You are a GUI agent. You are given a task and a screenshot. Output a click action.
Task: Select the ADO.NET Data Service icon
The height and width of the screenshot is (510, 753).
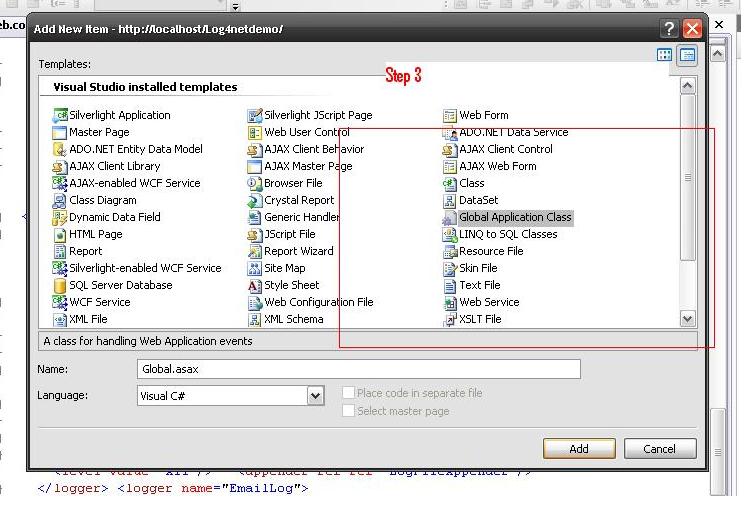tap(449, 132)
